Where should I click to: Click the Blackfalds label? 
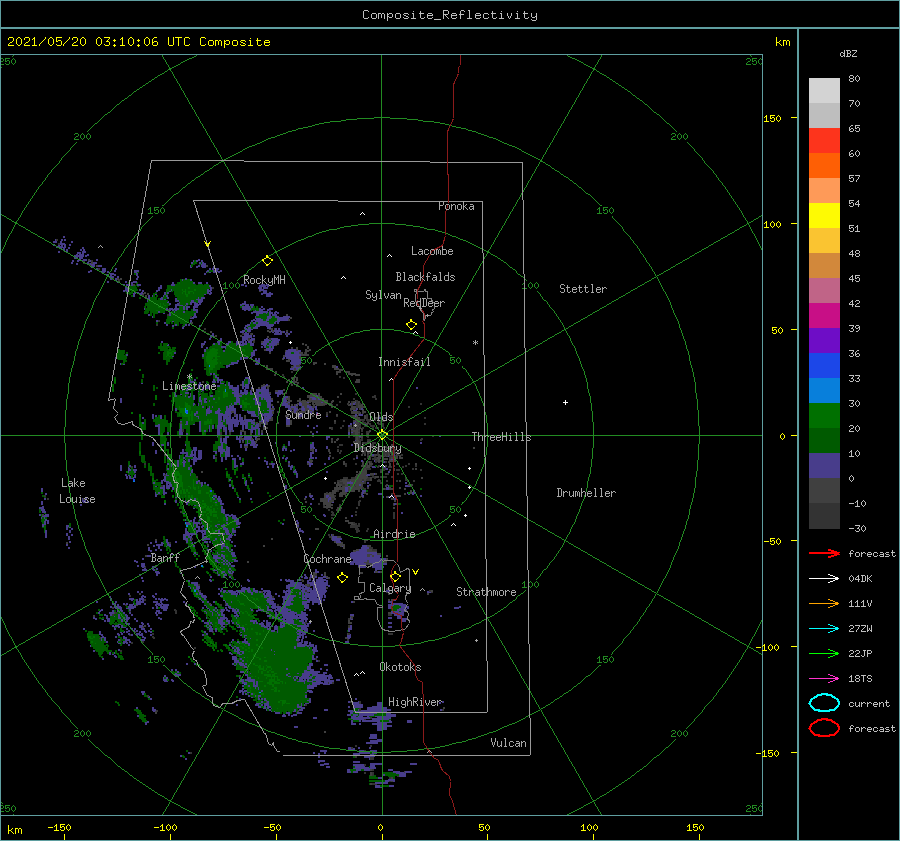pos(425,277)
